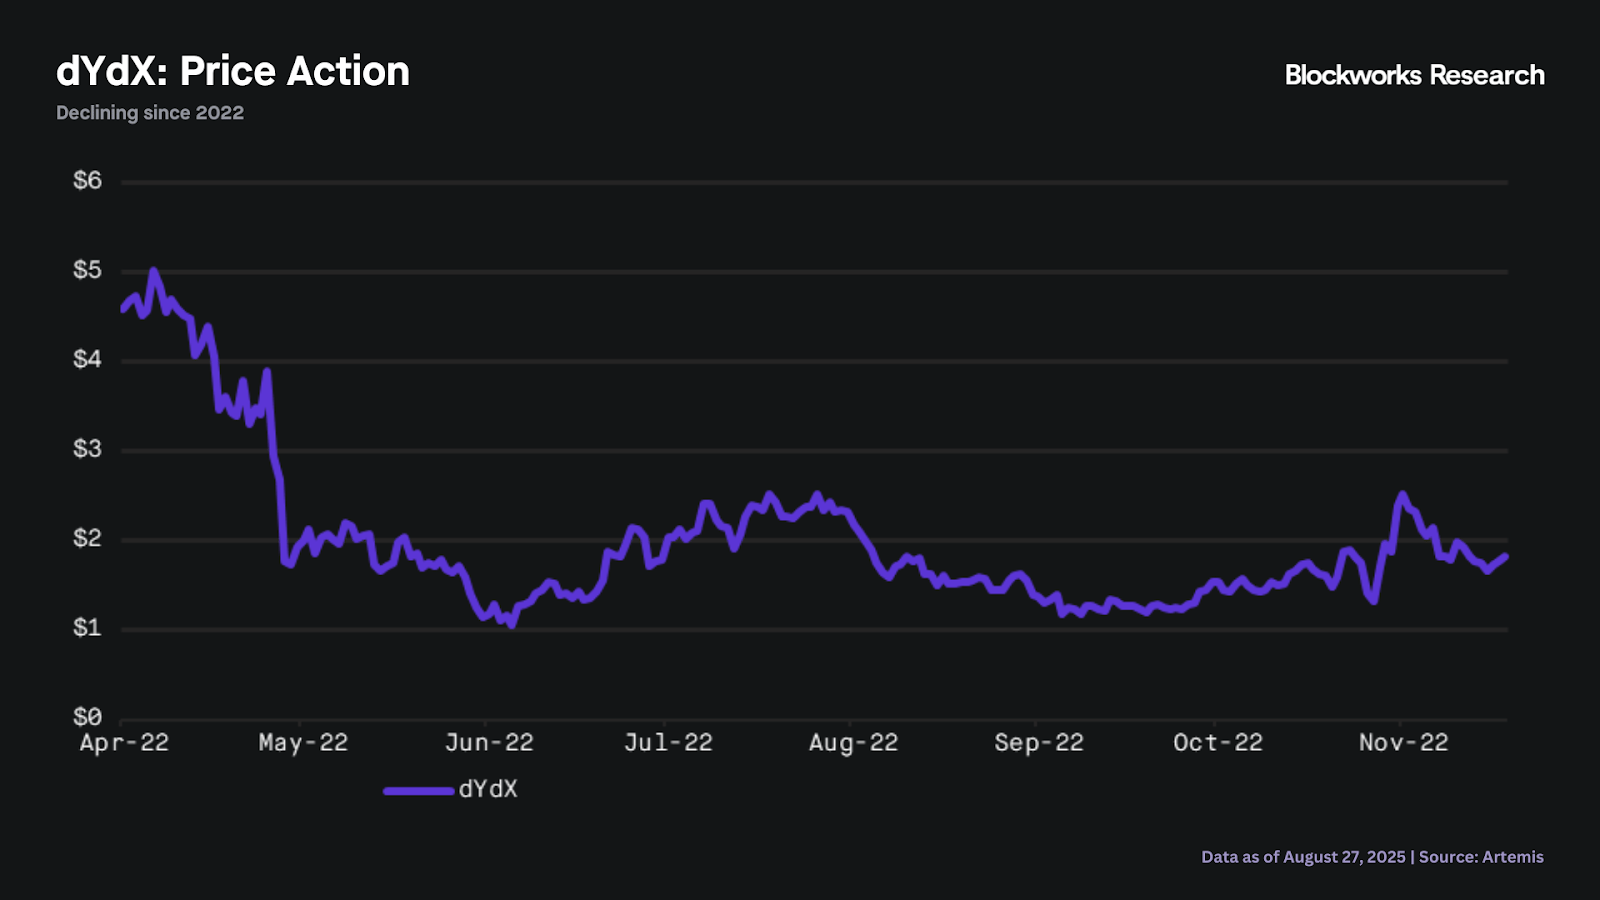The height and width of the screenshot is (900, 1600).
Task: Click the May-22 x-axis label
Action: coord(303,743)
